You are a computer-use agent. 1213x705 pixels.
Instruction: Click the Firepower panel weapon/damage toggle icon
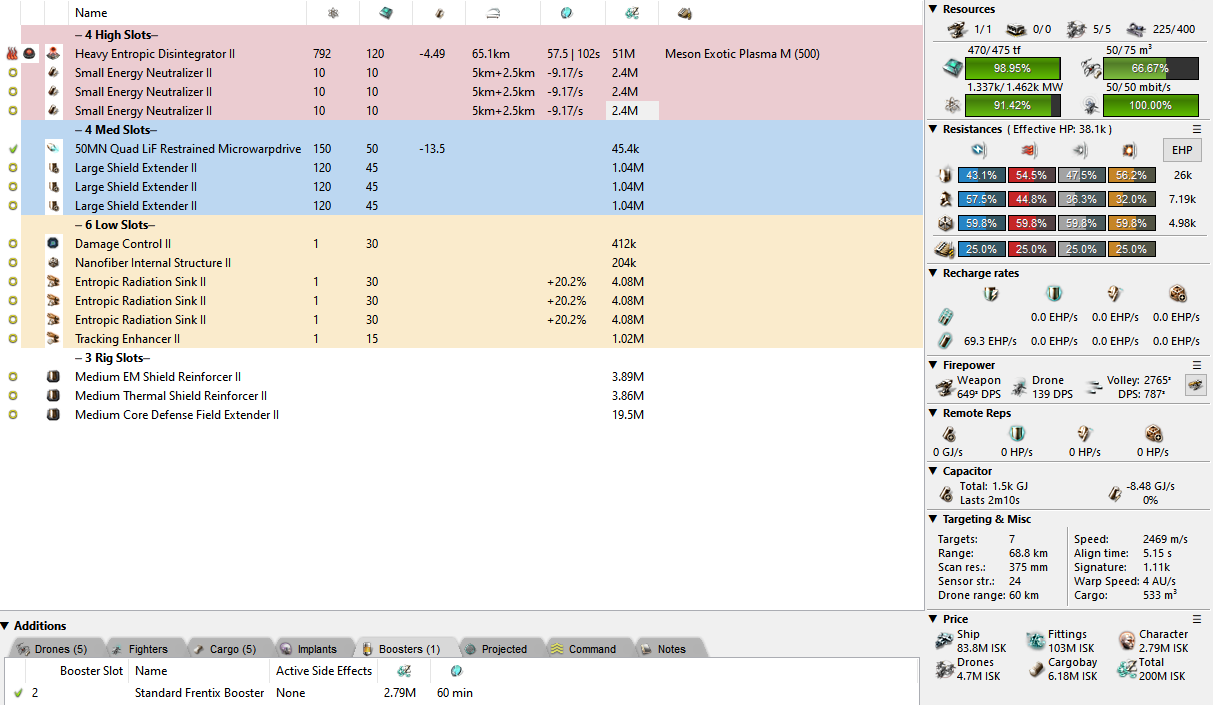pyautogui.click(x=1195, y=385)
